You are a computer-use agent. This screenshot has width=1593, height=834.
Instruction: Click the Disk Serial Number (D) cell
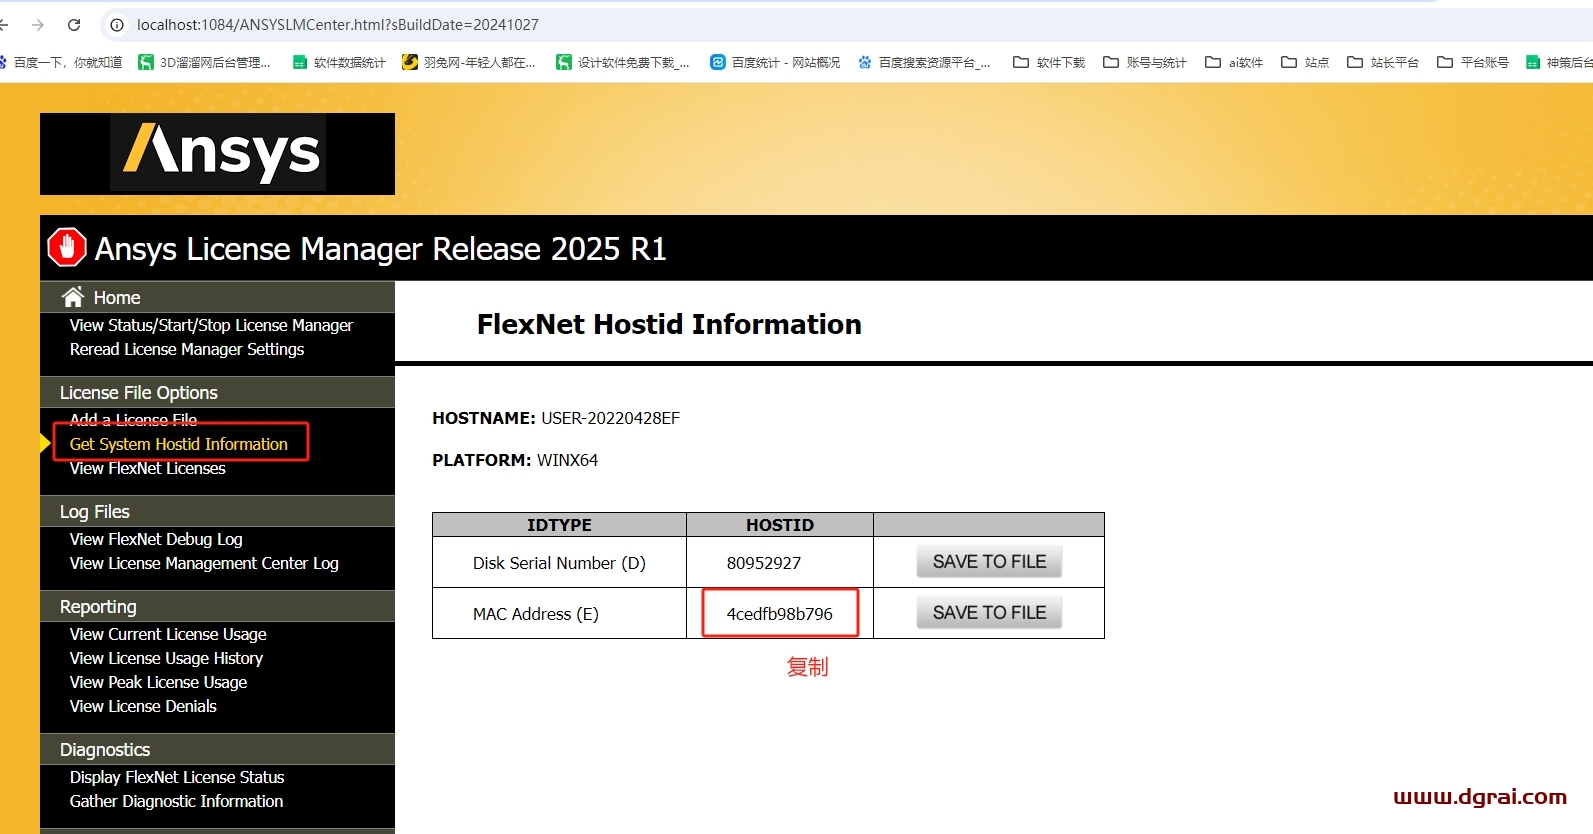click(559, 563)
